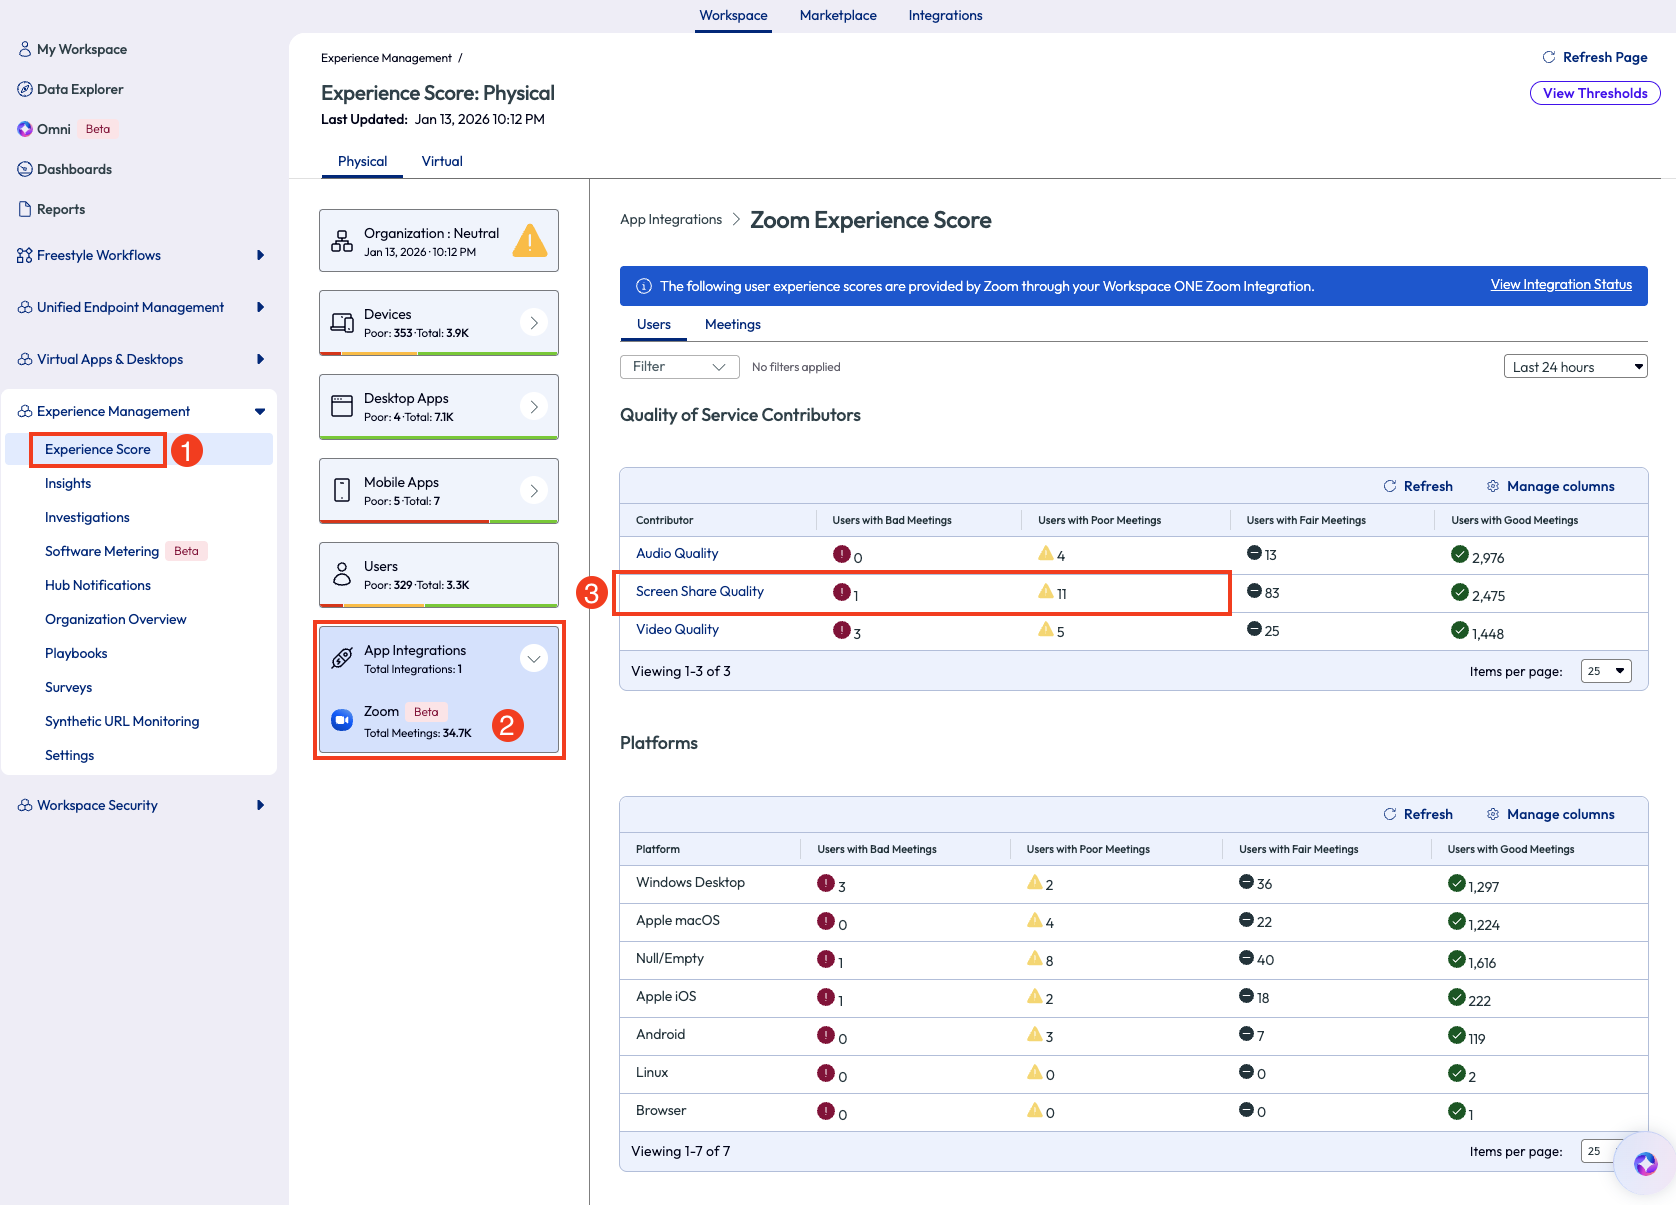This screenshot has width=1676, height=1205.
Task: Switch to the Meetings tab
Action: click(x=732, y=324)
